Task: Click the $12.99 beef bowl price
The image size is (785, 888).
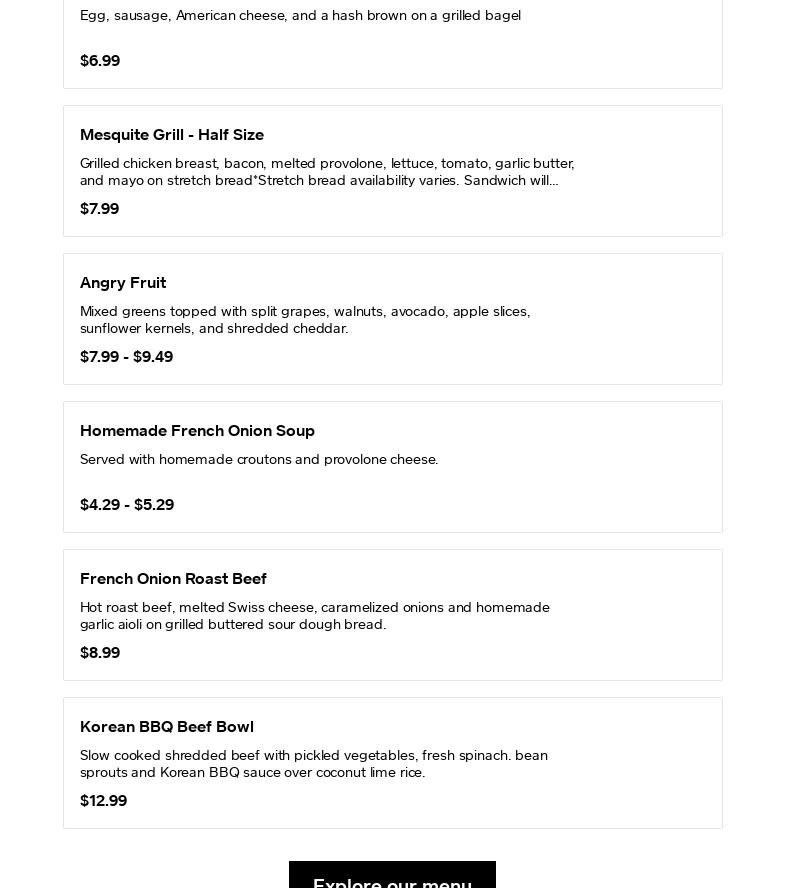Action: (x=103, y=801)
